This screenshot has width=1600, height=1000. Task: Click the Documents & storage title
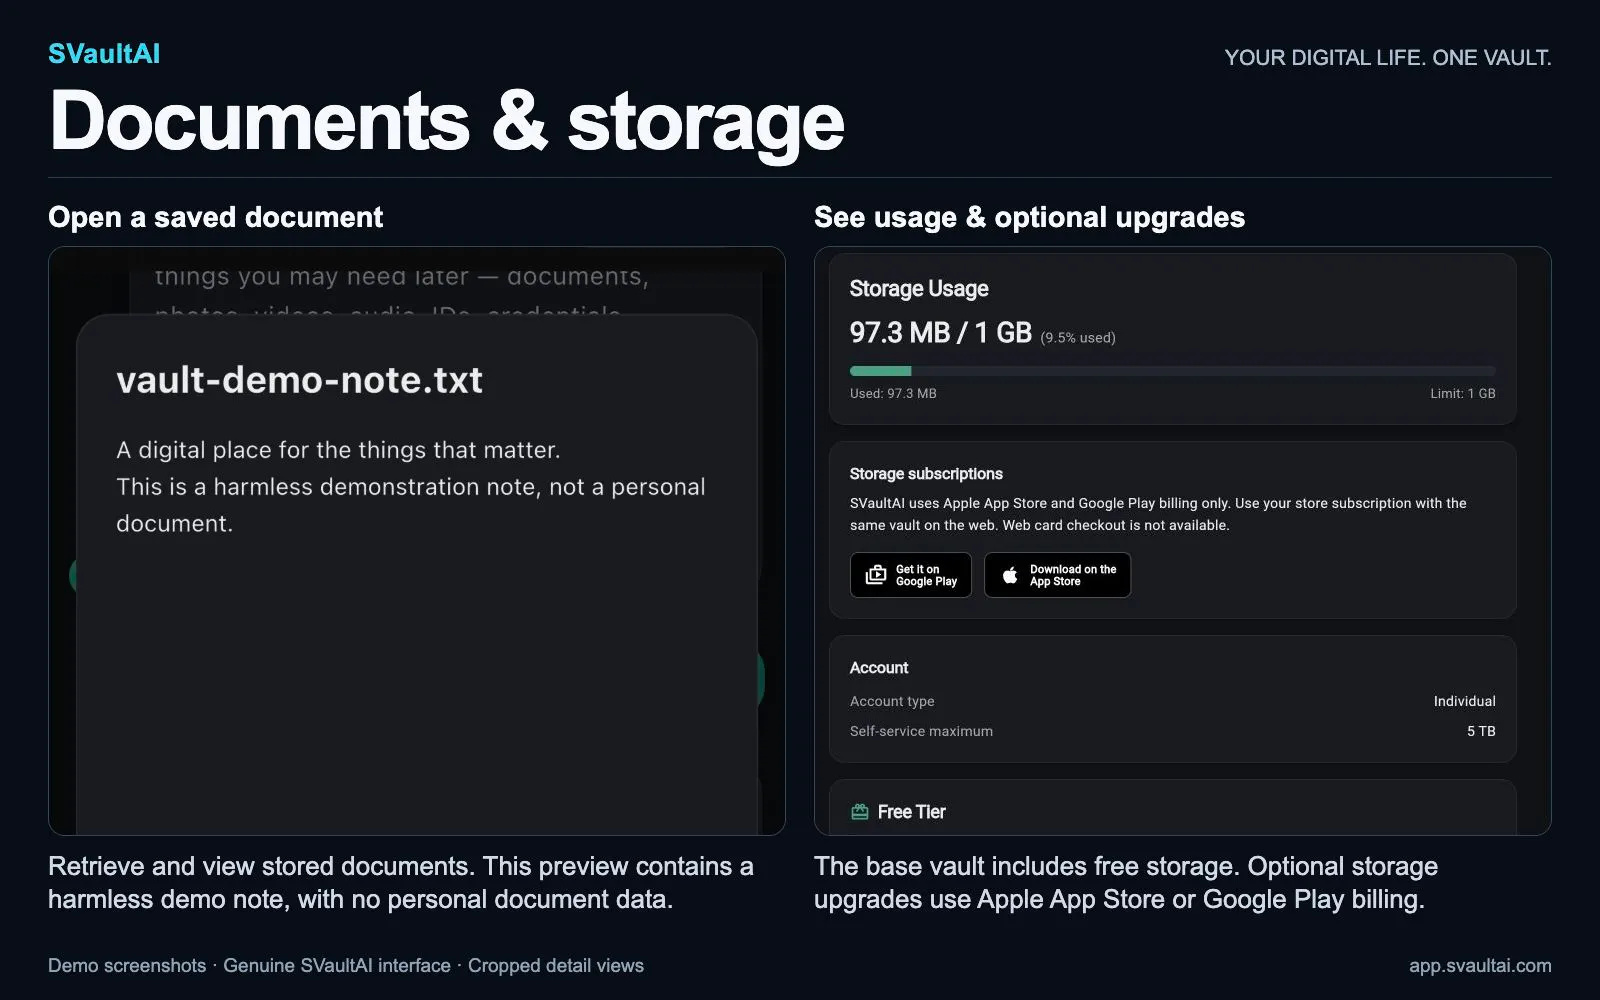pos(447,122)
